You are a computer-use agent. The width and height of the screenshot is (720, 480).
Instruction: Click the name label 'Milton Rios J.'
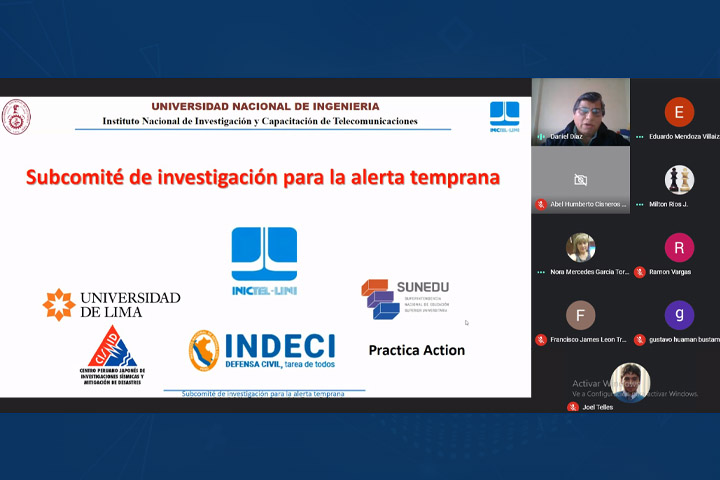point(668,204)
